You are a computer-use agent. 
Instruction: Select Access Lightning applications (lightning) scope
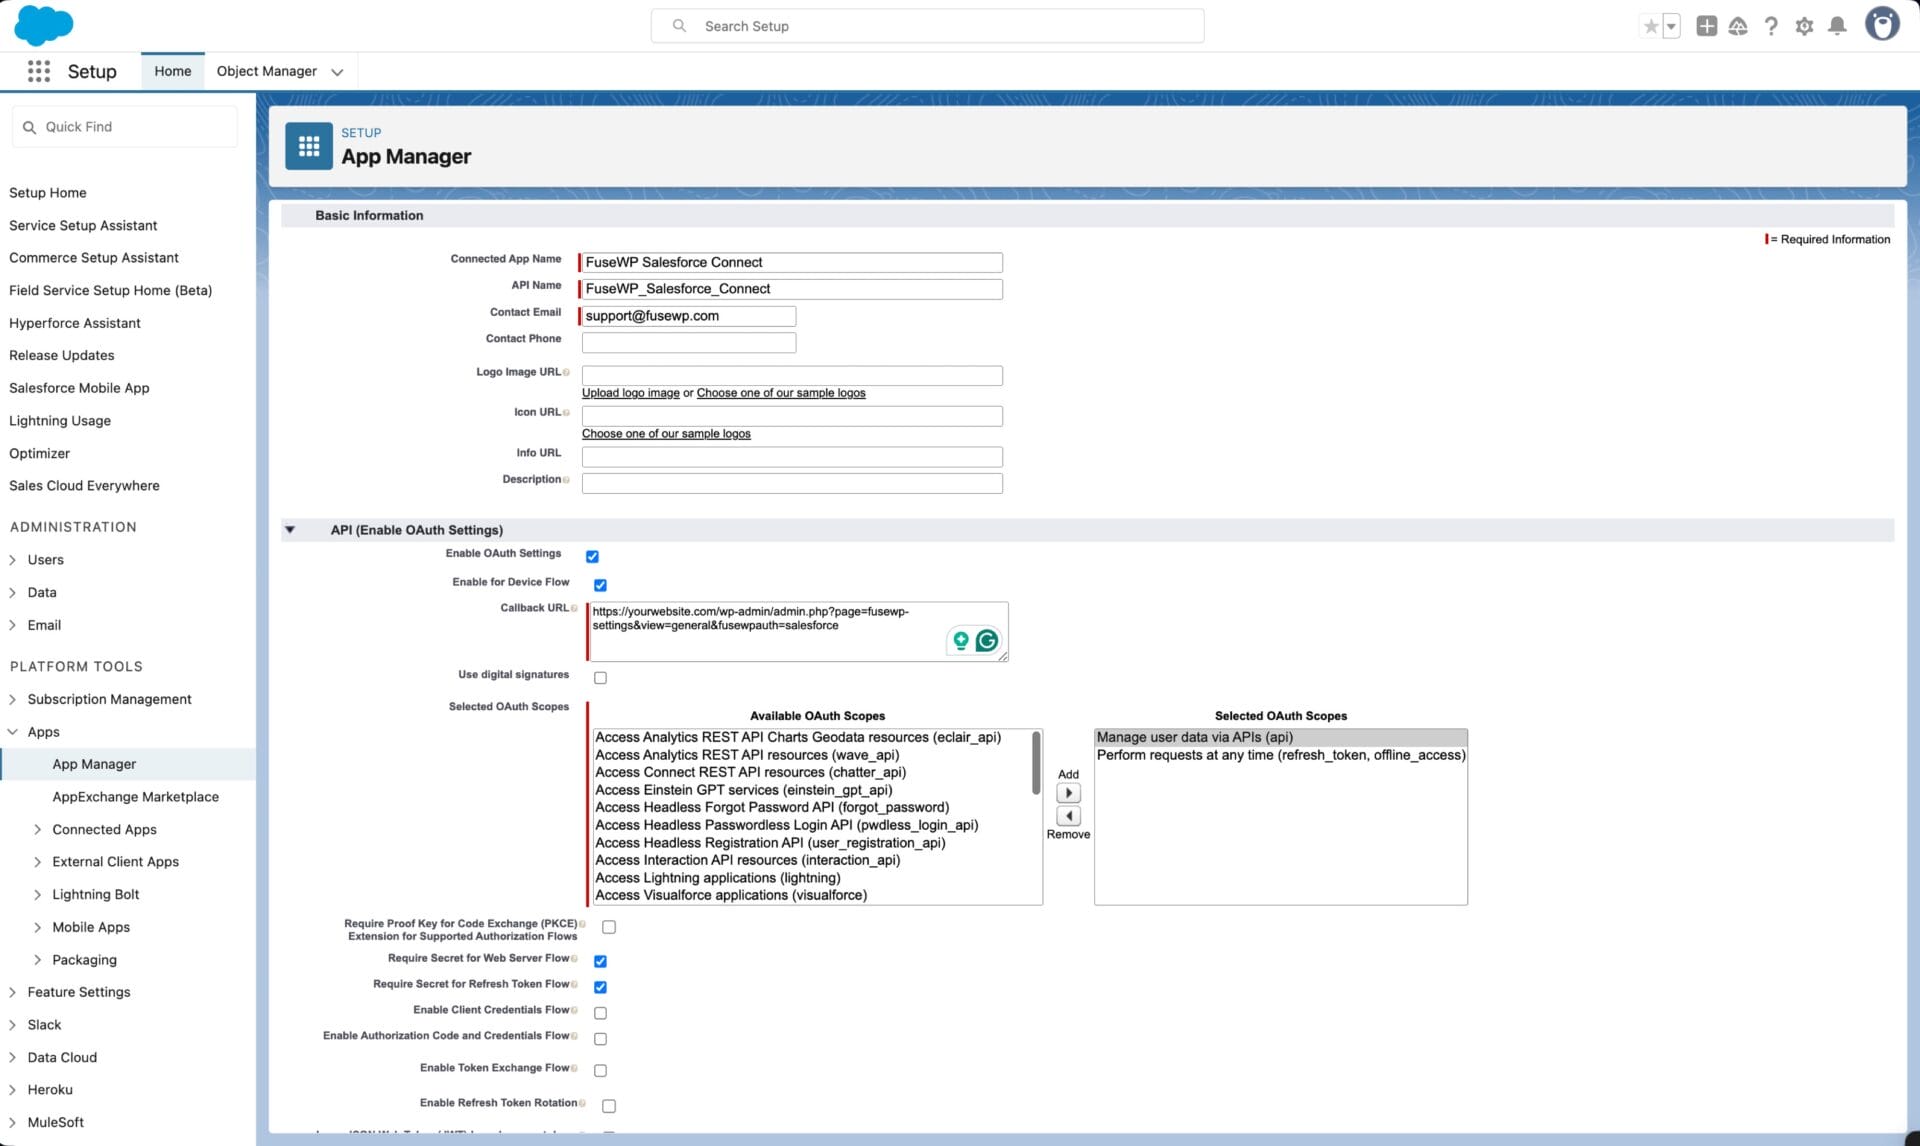click(x=717, y=878)
